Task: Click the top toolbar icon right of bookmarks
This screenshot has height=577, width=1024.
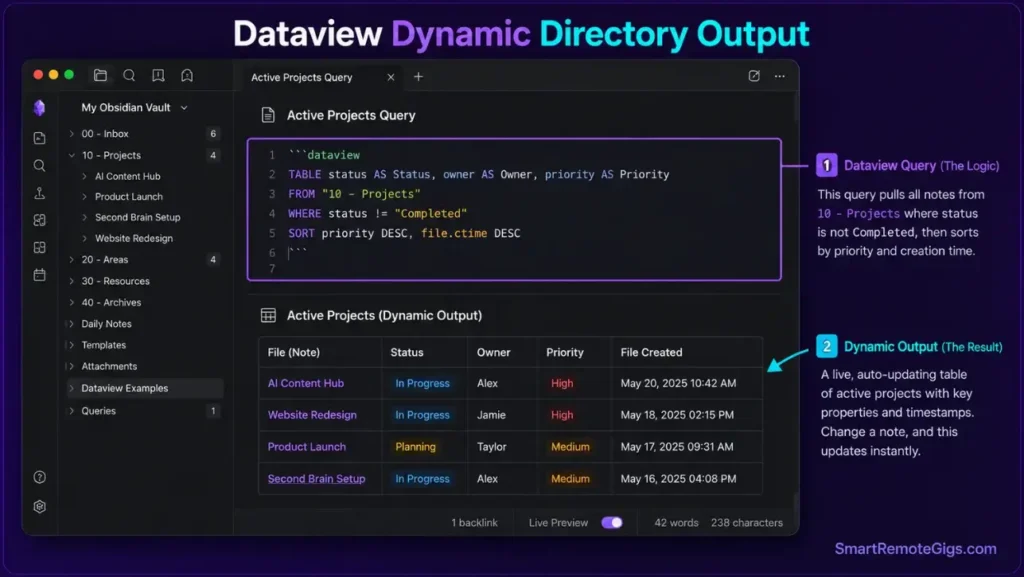Action: coord(187,76)
